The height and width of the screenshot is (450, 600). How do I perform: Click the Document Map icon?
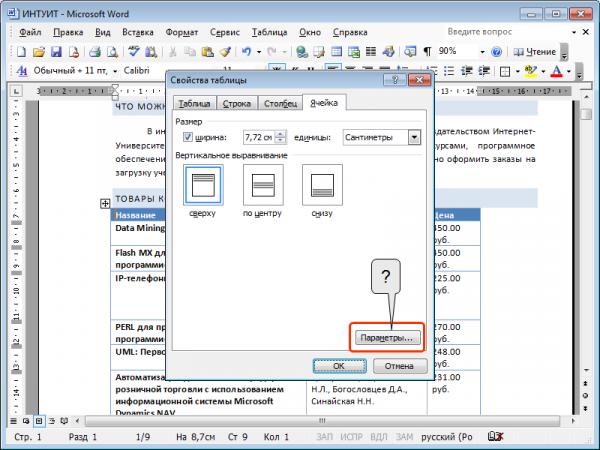click(410, 52)
